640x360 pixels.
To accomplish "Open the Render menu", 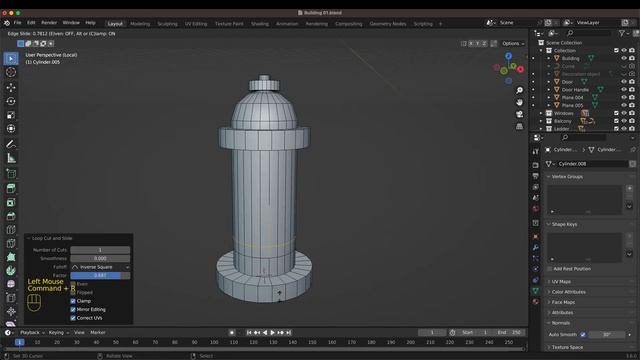I will tap(49, 23).
